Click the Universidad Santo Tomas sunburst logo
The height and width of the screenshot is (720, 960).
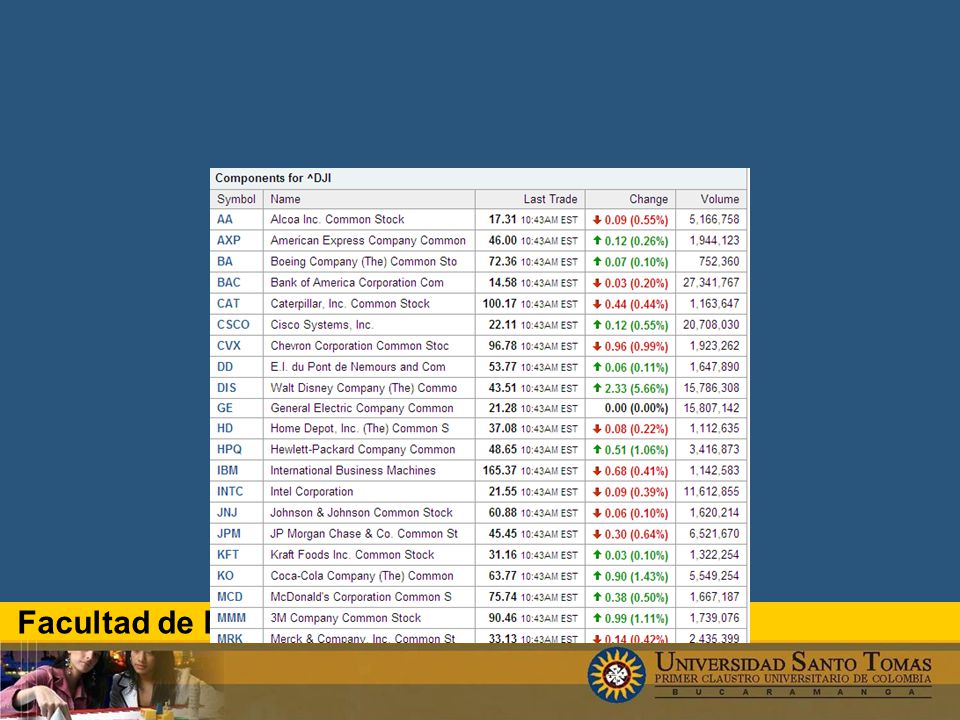pyautogui.click(x=617, y=675)
